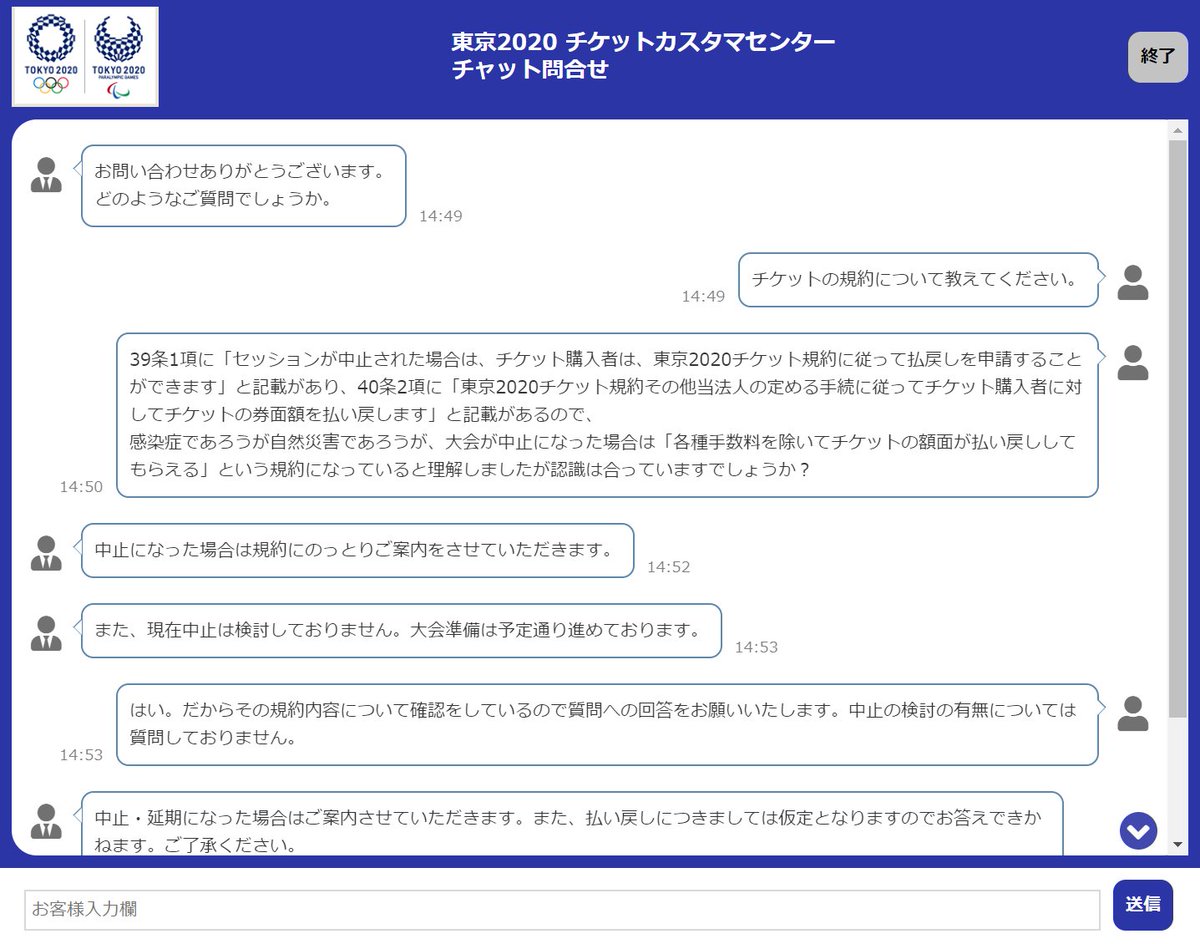Click the long message beginning 39条1項に
Viewport: 1200px width, 944px height.
(x=607, y=415)
